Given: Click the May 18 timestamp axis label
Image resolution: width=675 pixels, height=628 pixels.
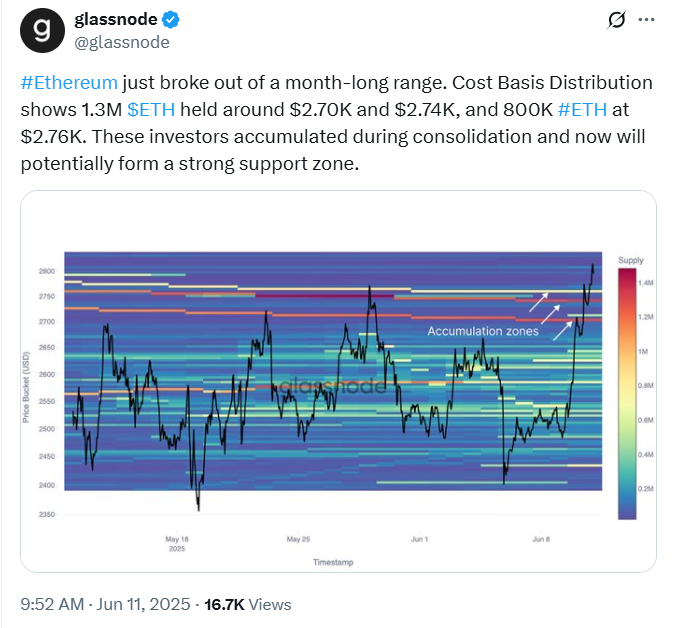Looking at the screenshot, I should pyautogui.click(x=177, y=538).
